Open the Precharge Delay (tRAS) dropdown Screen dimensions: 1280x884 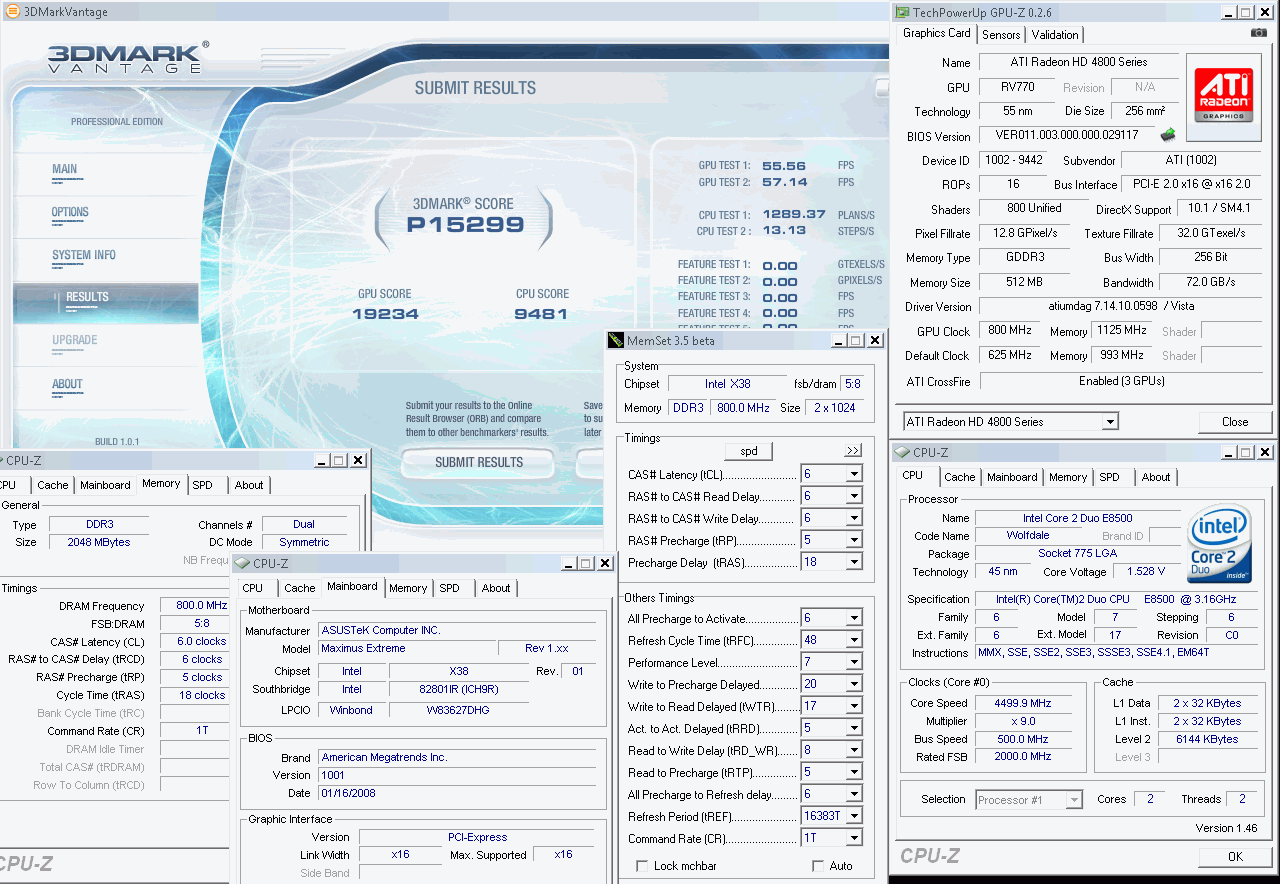pyautogui.click(x=854, y=562)
